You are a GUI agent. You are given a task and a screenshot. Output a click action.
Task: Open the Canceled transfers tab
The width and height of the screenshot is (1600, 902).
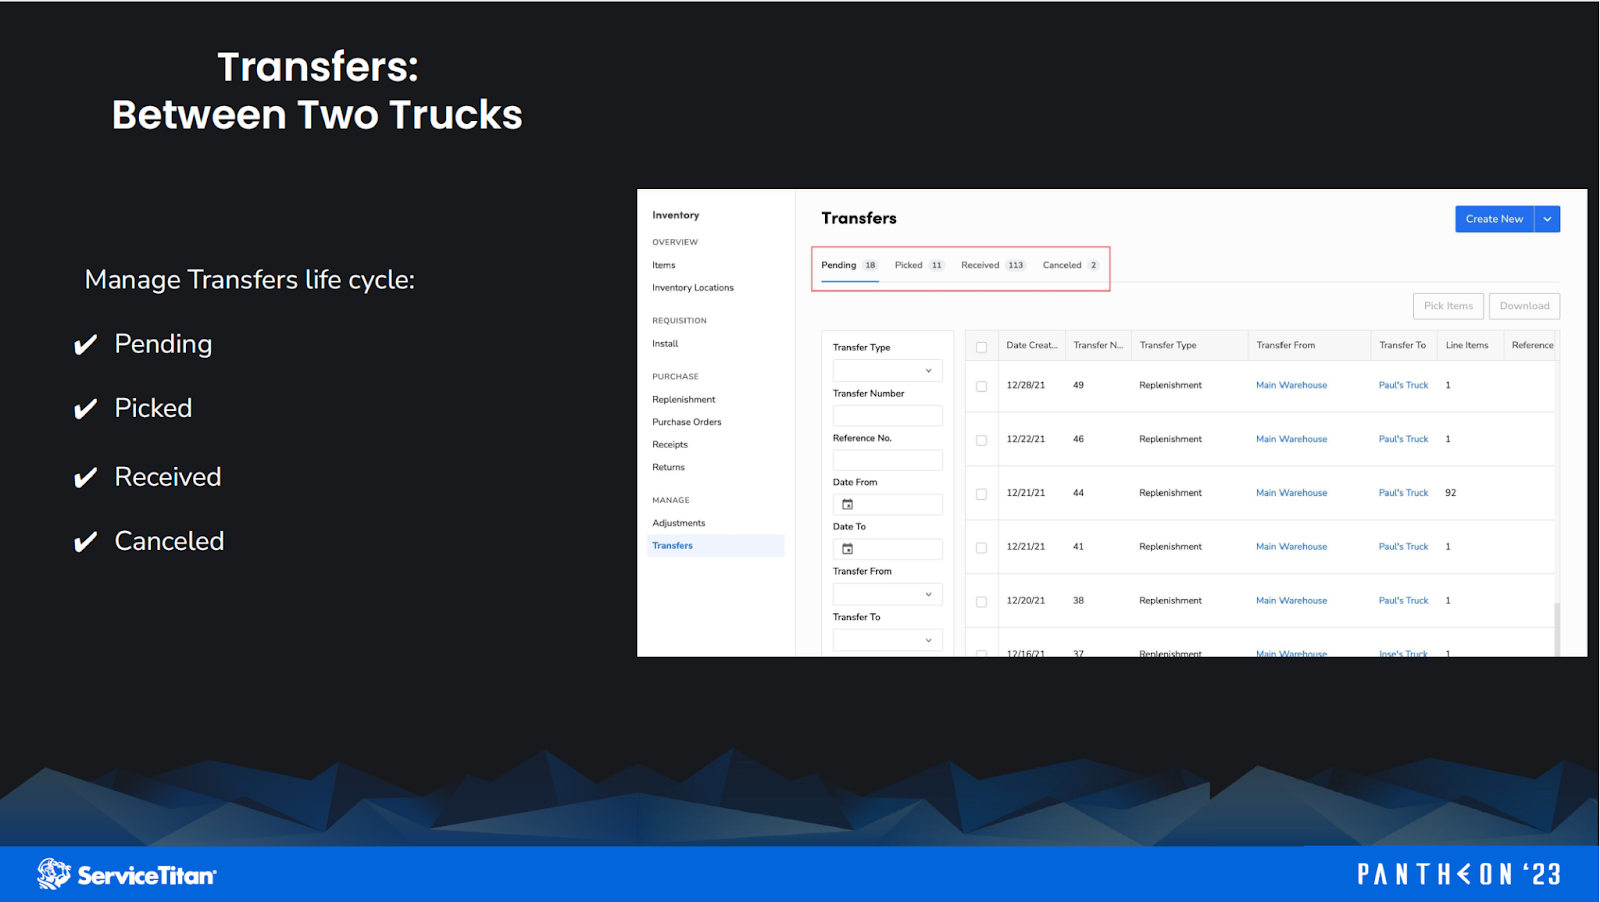[x=1063, y=264]
